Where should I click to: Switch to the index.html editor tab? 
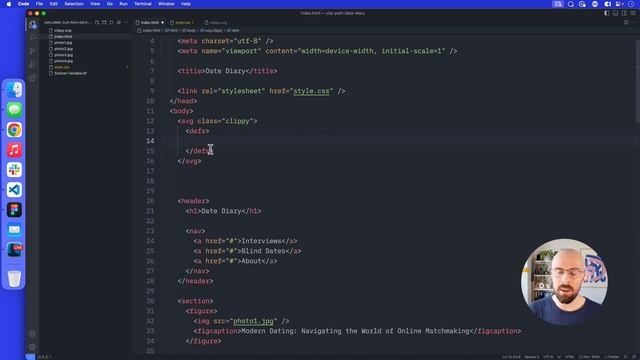tap(149, 22)
